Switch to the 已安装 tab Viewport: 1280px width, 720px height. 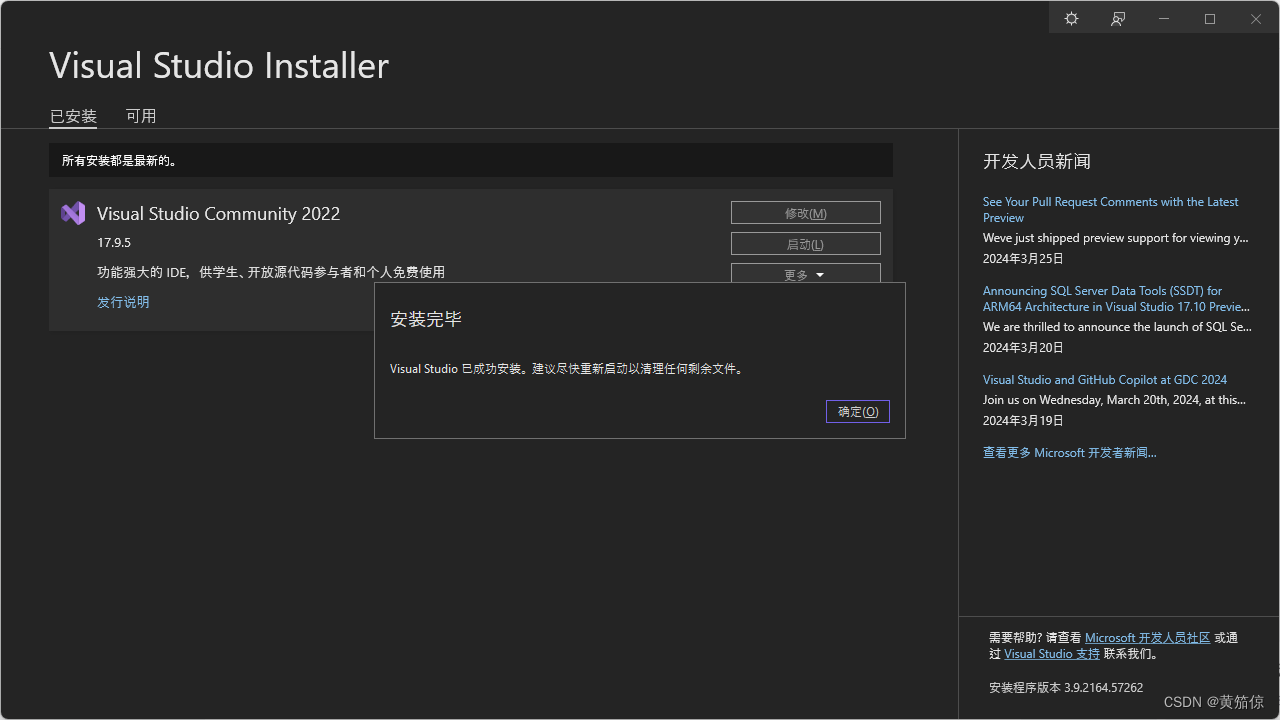point(73,116)
